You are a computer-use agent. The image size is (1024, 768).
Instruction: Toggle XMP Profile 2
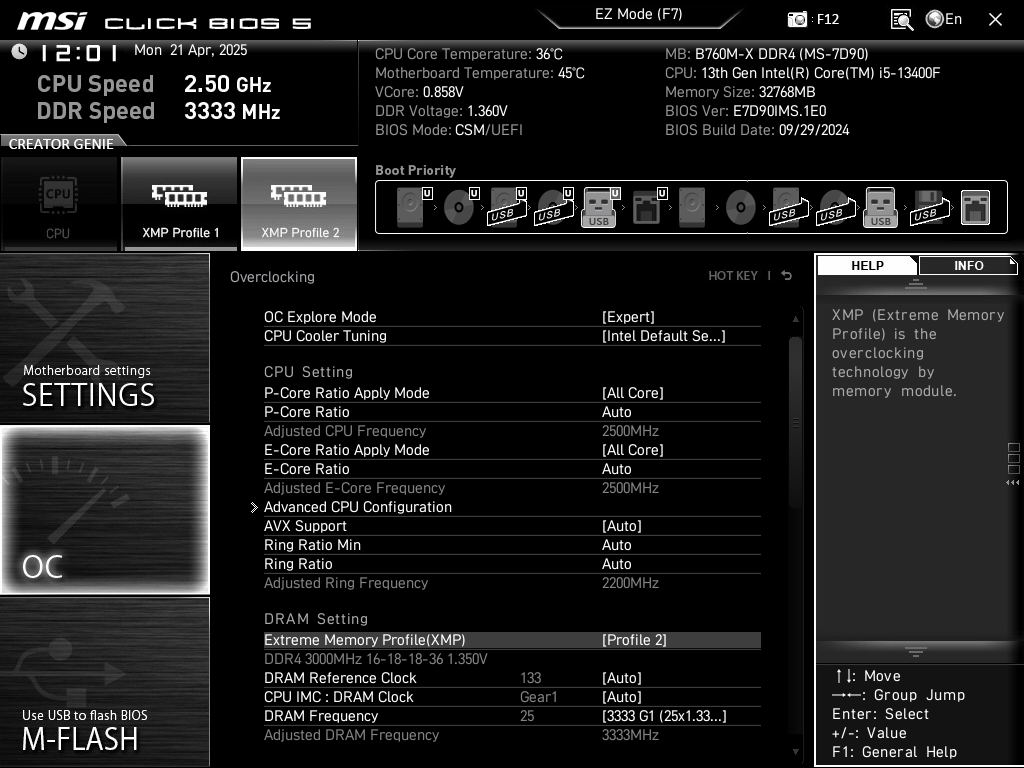299,204
